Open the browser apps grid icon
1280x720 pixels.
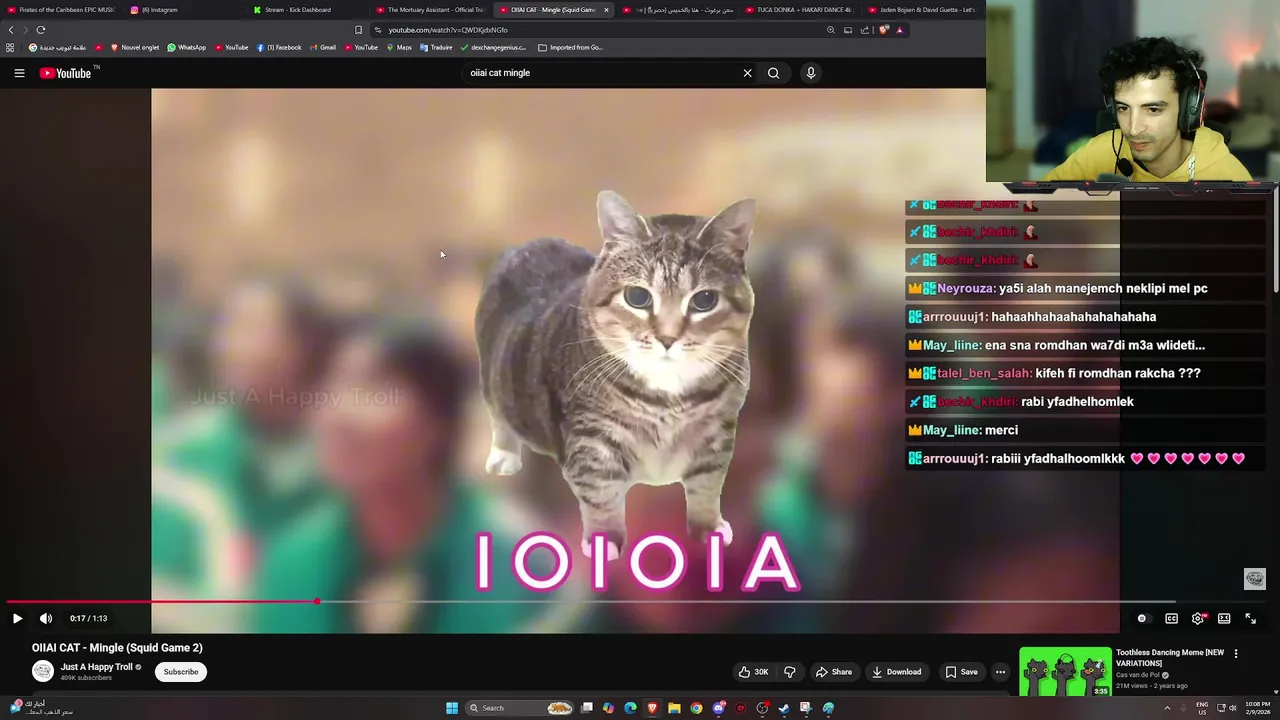click(x=10, y=47)
